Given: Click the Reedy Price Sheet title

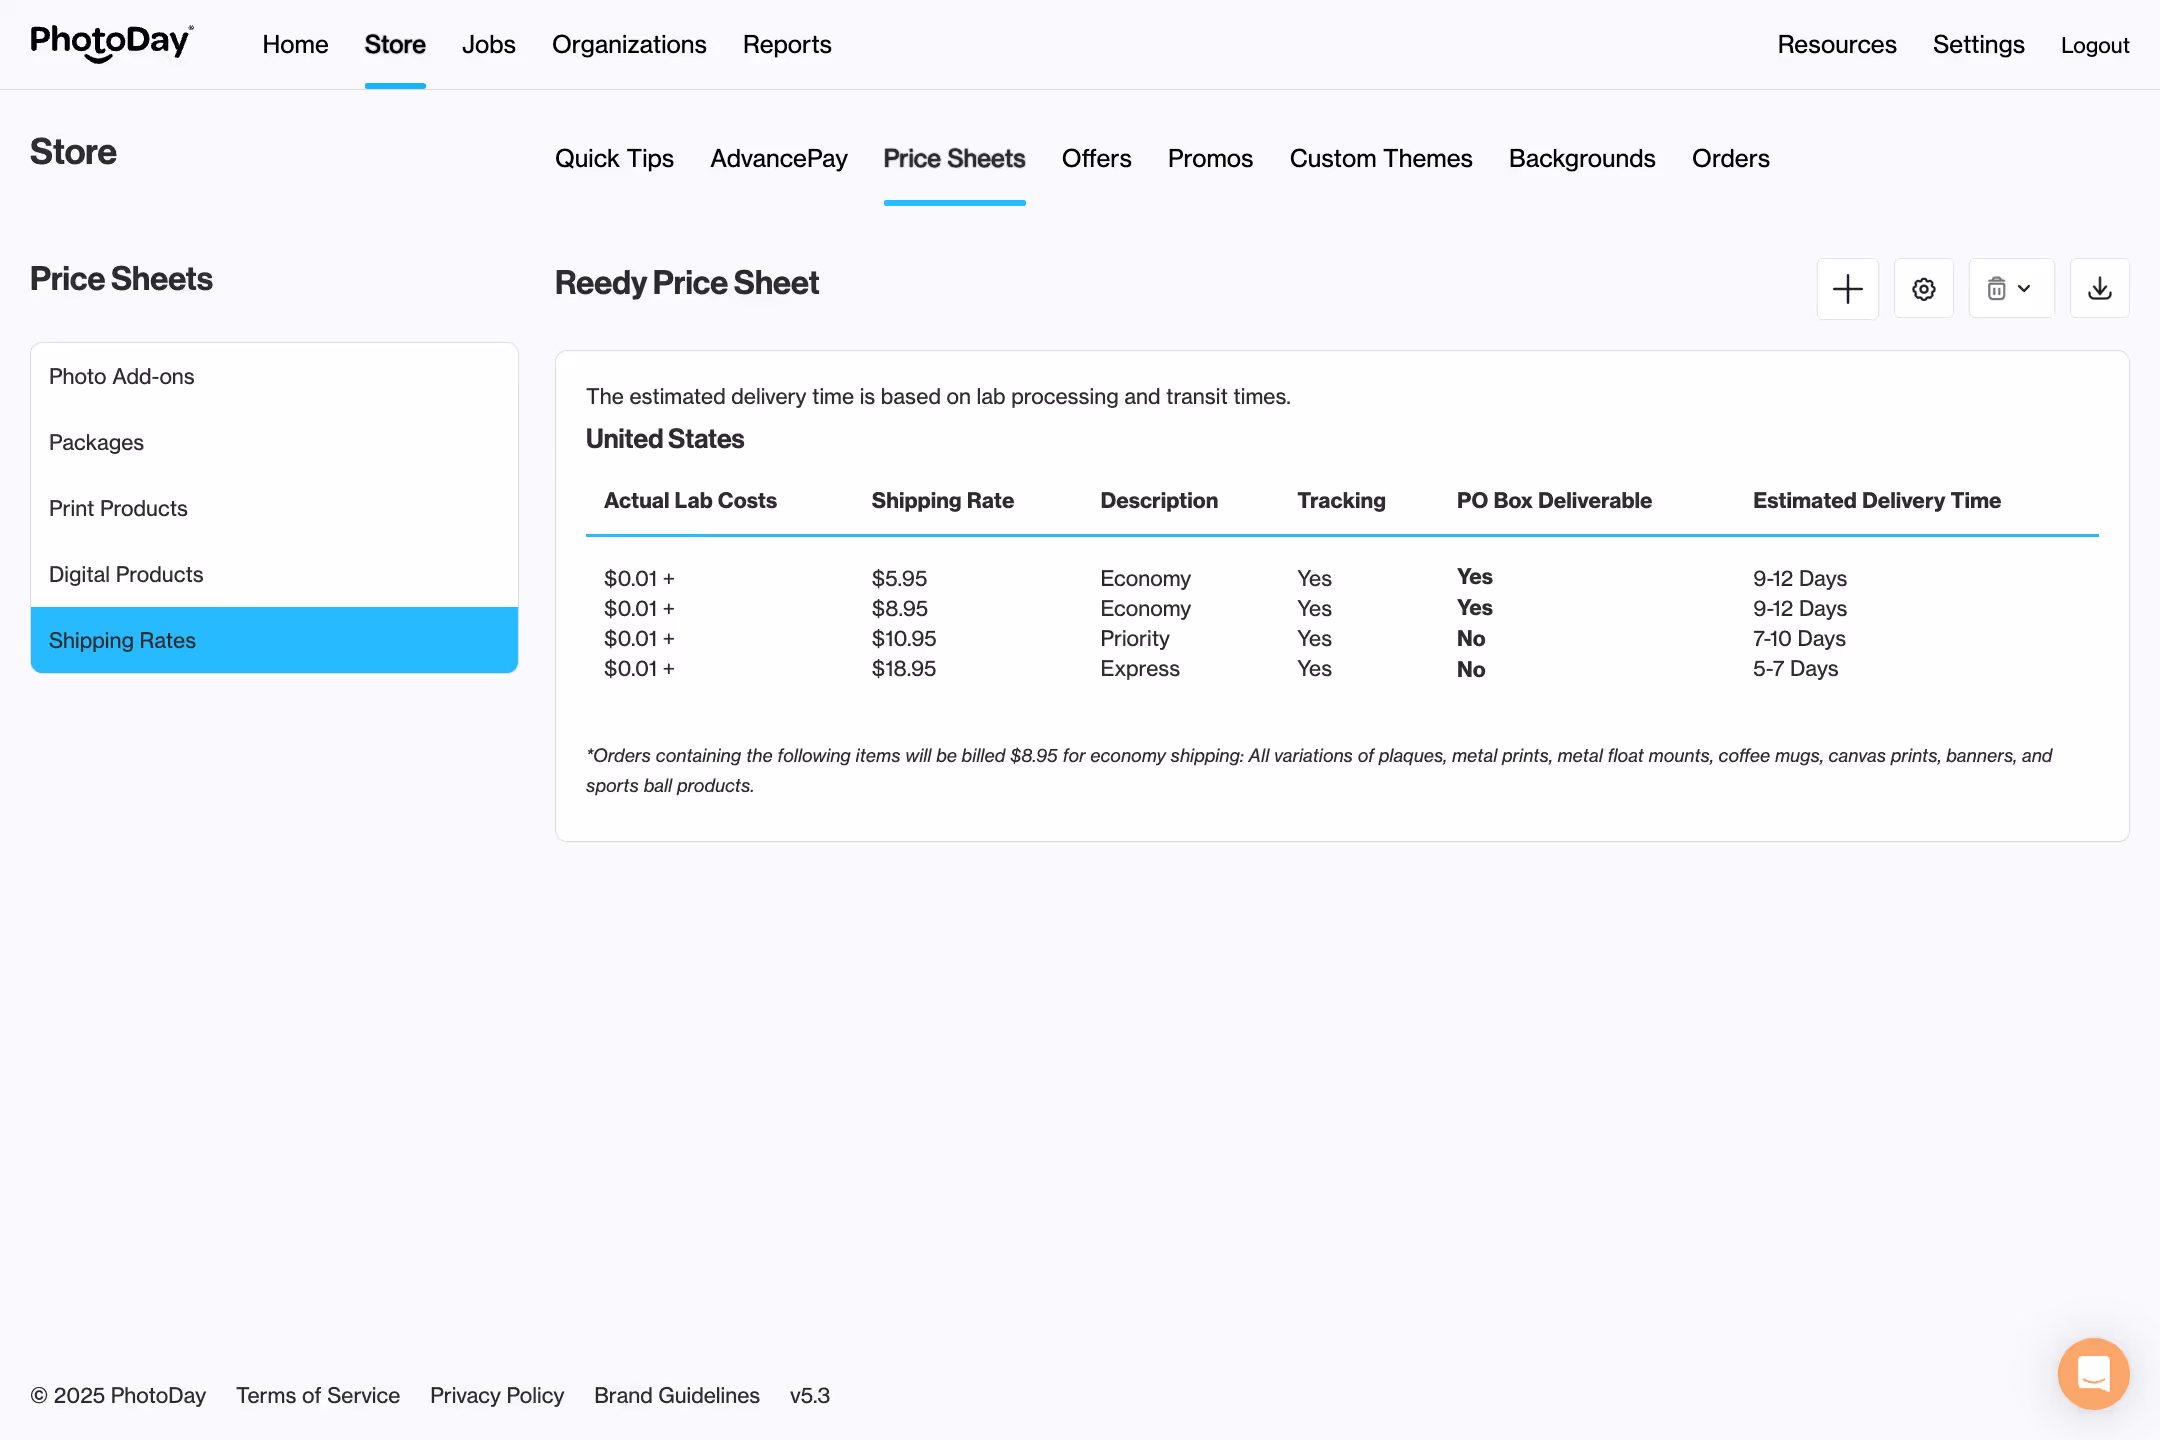Looking at the screenshot, I should pyautogui.click(x=687, y=283).
